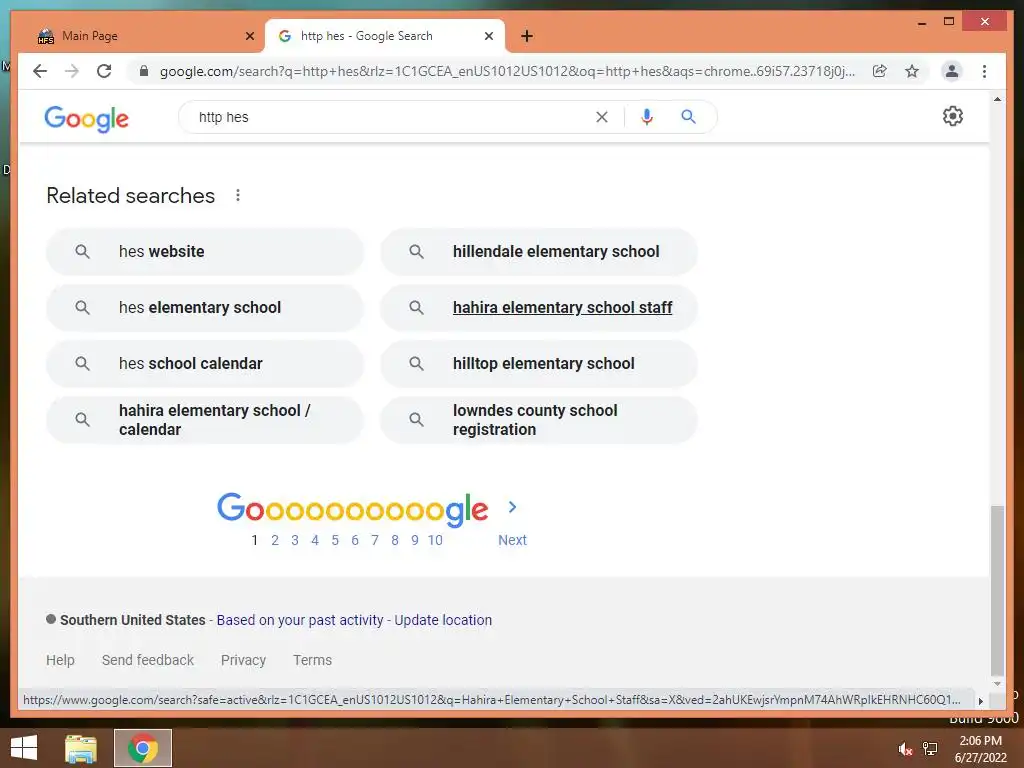
Task: Open the network tray icon
Action: click(930, 748)
